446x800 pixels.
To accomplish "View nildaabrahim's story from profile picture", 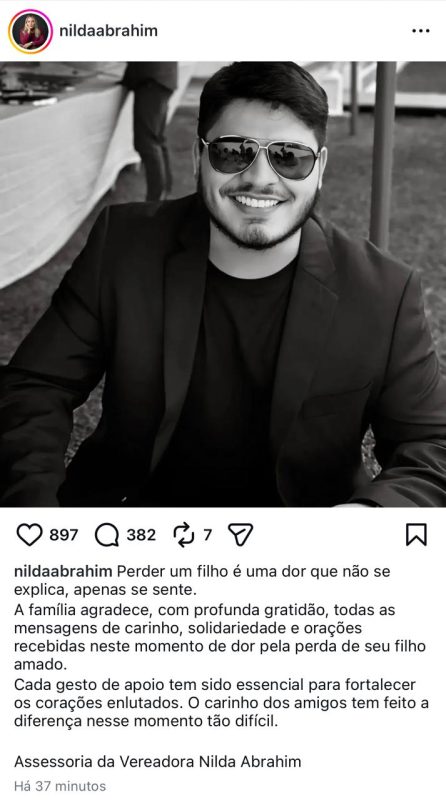I will 30,31.
